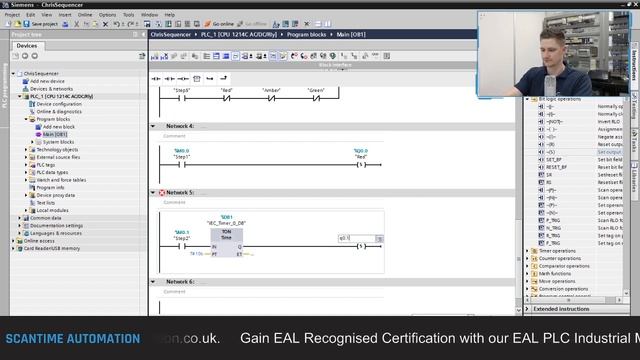Viewport: 640px width, 360px height.
Task: Click the Delete X icon in the main toolbar
Action: [x=105, y=24]
